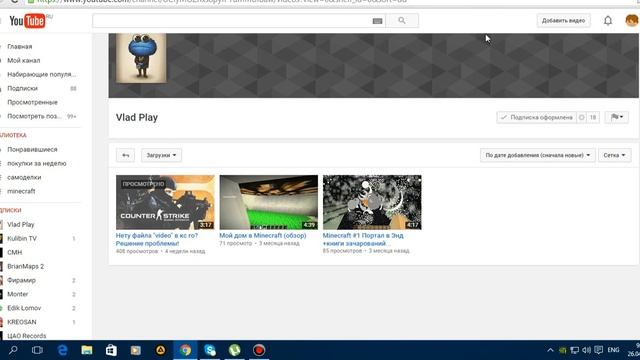This screenshot has width=640, height=360.
Task: Open uTorrent from taskbar
Action: [234, 350]
